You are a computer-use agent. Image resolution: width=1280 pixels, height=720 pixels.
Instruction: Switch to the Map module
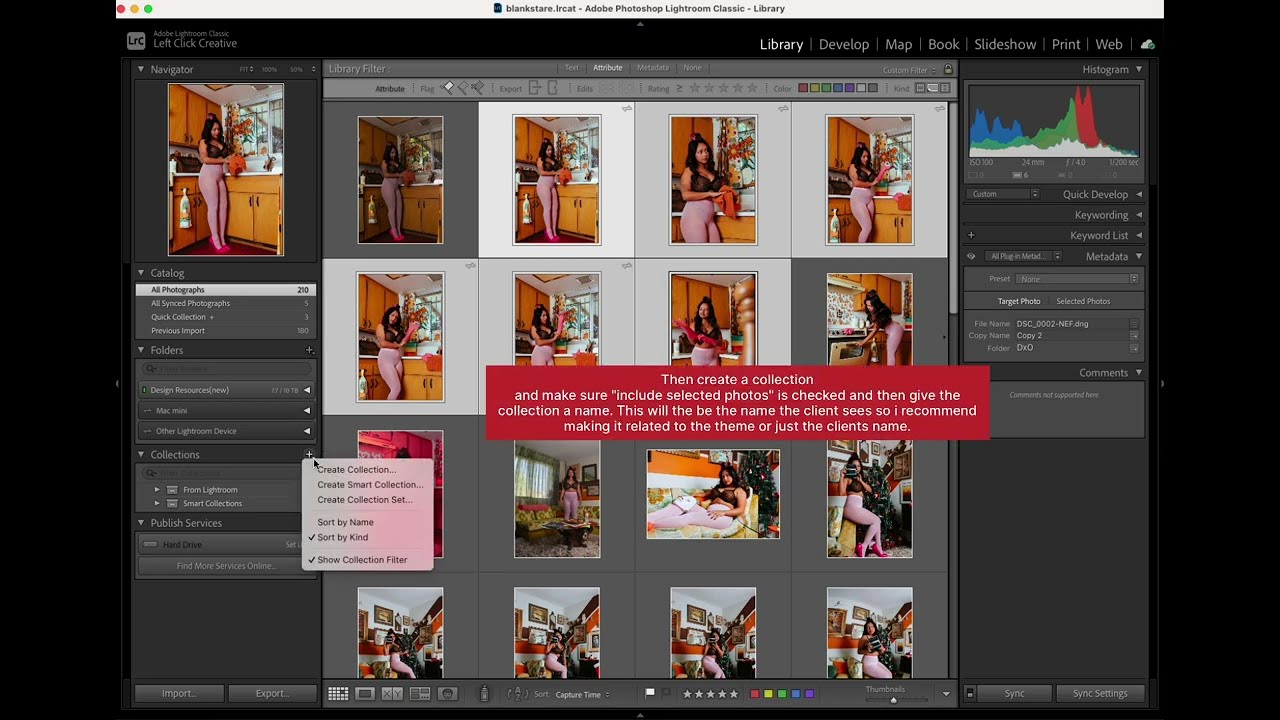[898, 44]
